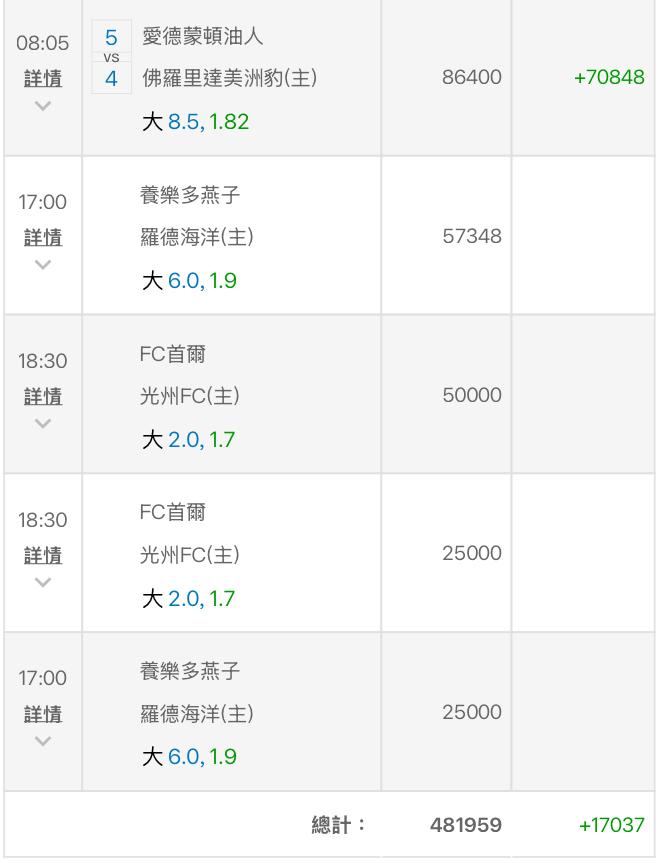Expand chevron for 25000 羅德海洋 bet row
659x863 pixels.
point(43,741)
